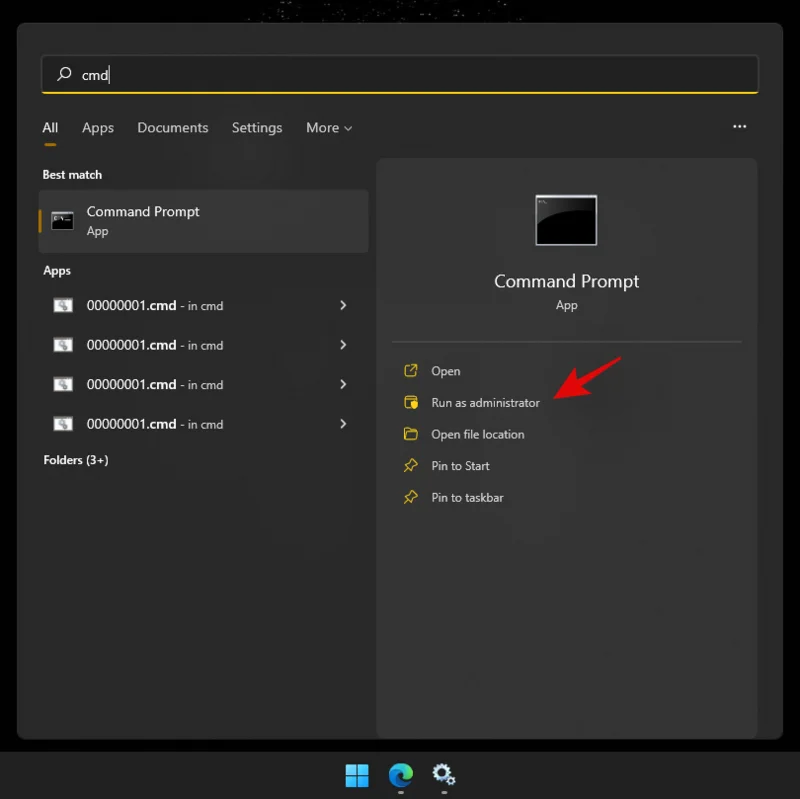Viewport: 800px width, 799px height.
Task: Switch to the Apps search tab
Action: 97,128
